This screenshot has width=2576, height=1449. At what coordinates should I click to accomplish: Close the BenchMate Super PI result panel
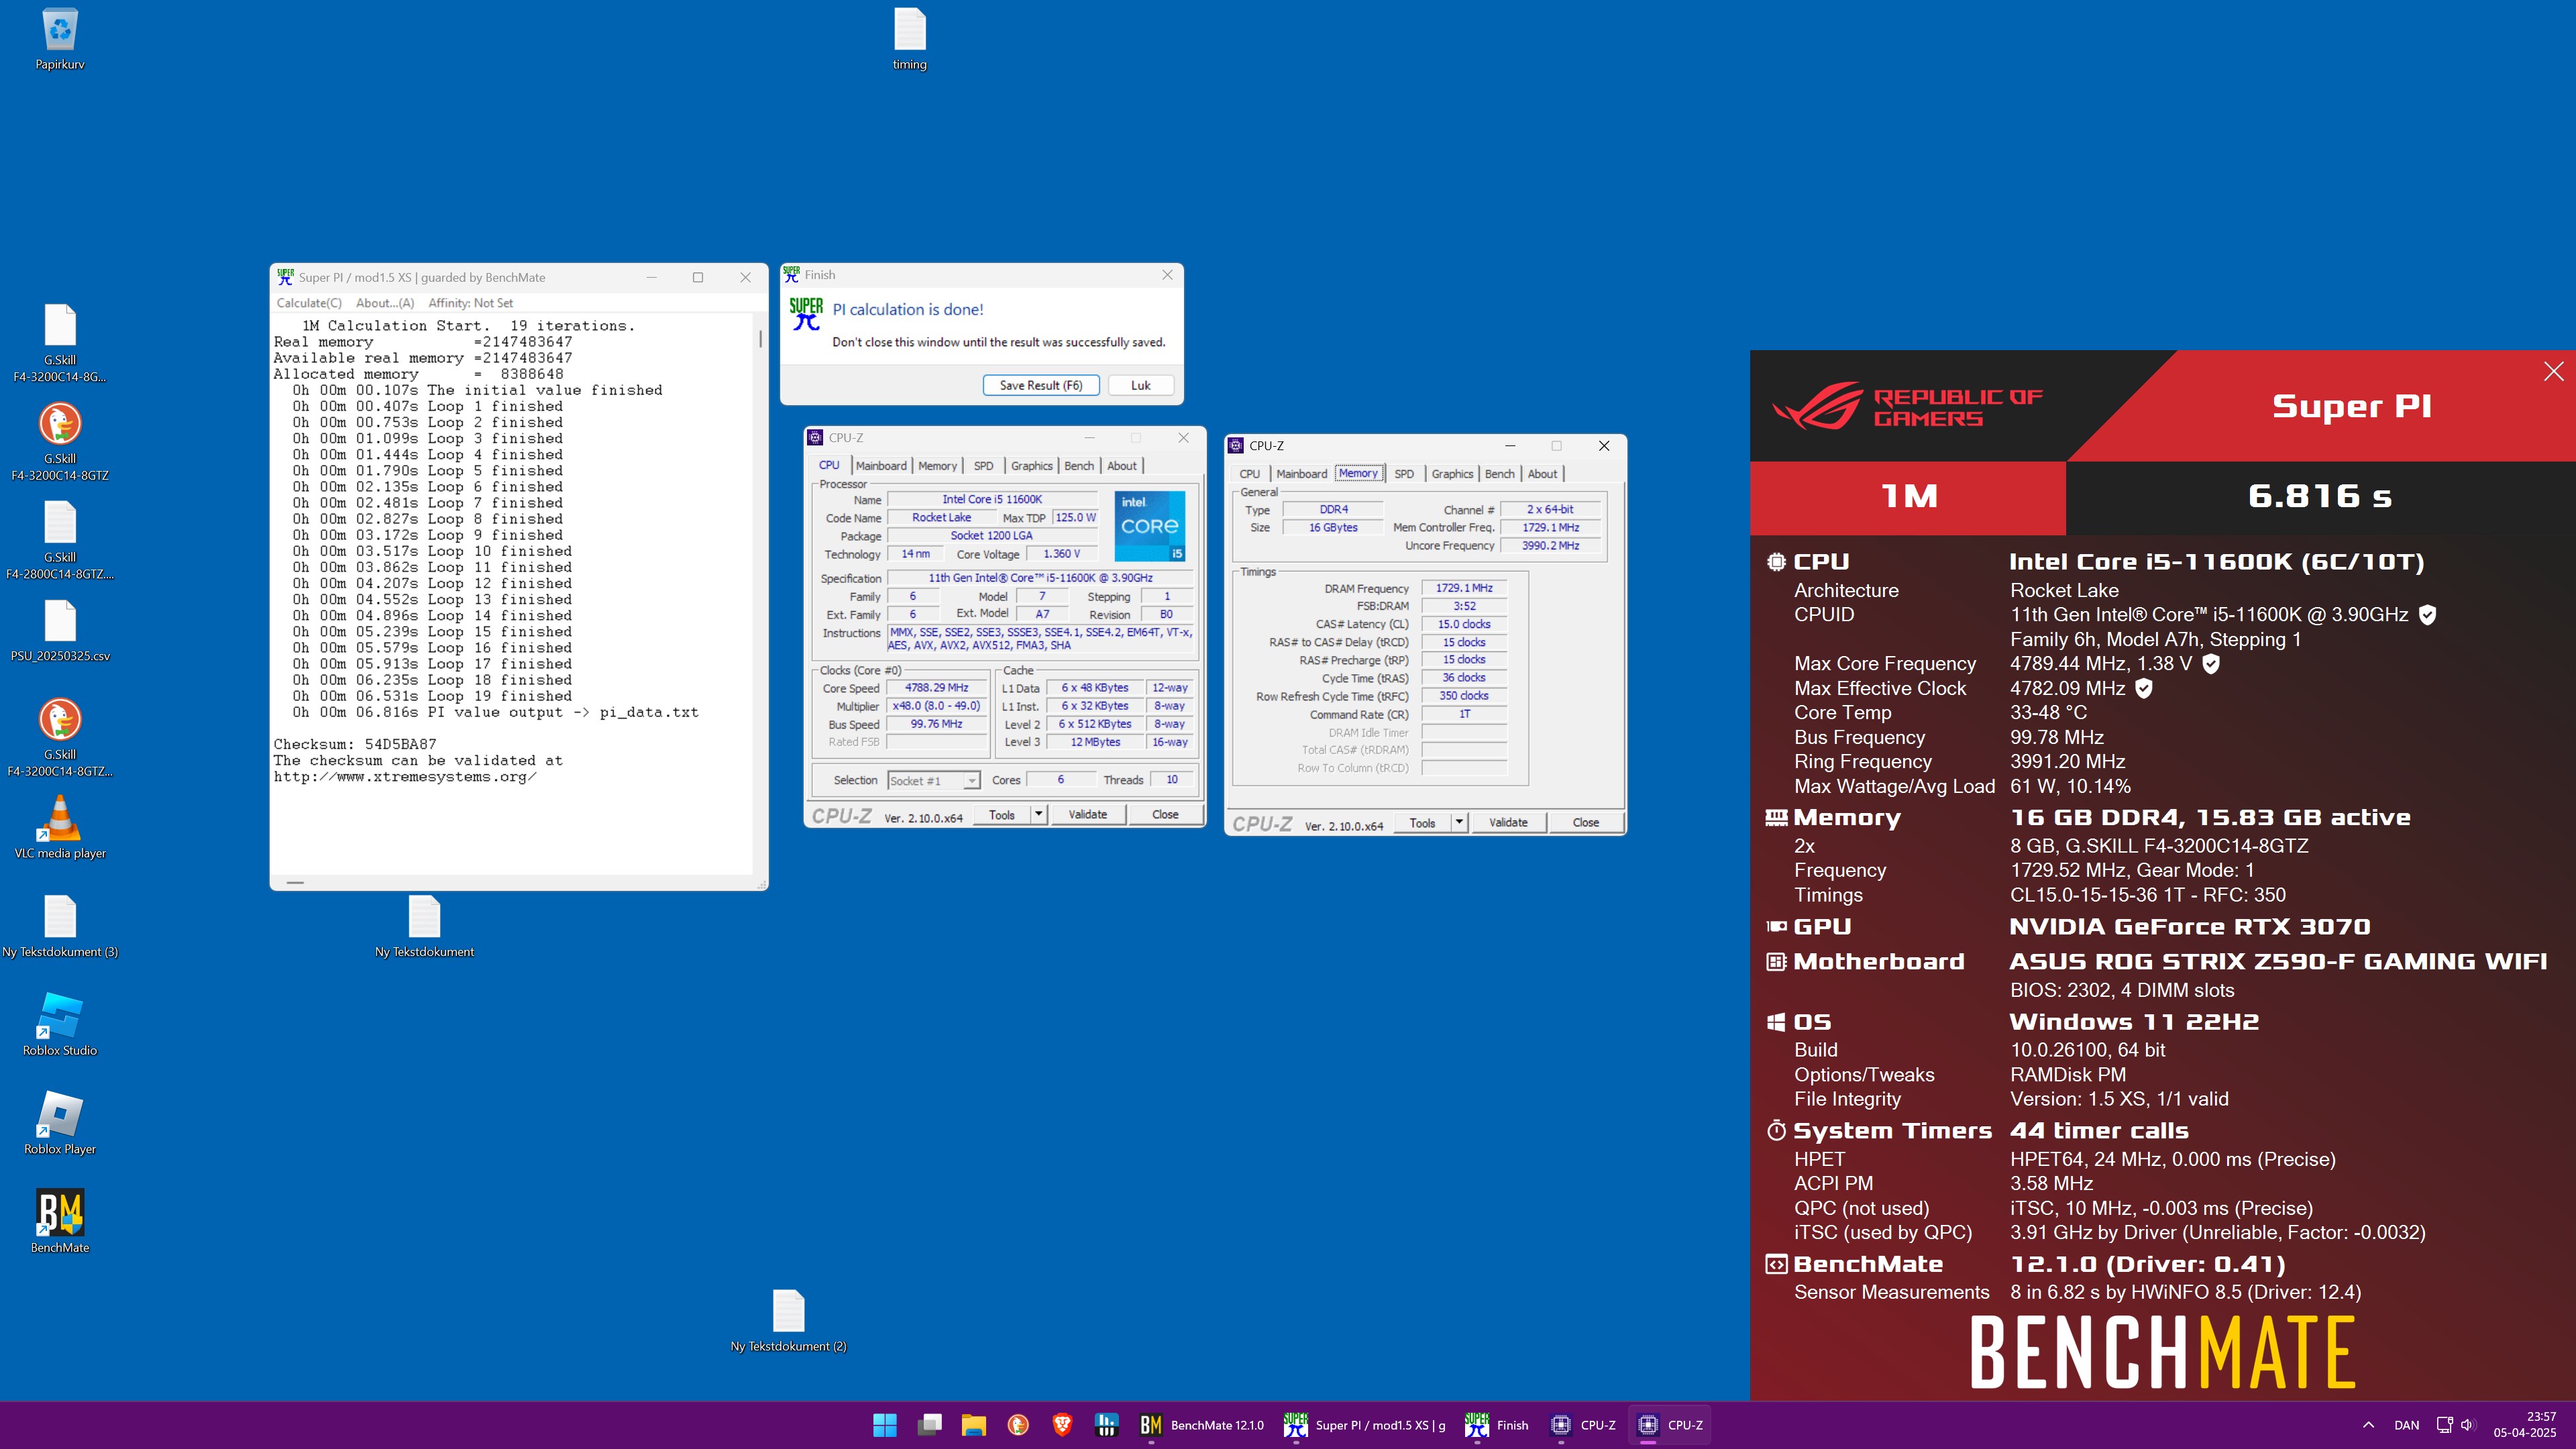[2553, 371]
